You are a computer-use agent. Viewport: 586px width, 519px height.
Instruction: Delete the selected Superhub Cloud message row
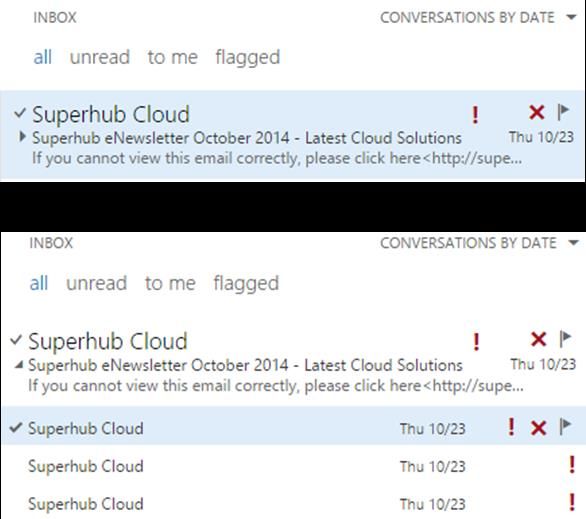click(x=539, y=428)
